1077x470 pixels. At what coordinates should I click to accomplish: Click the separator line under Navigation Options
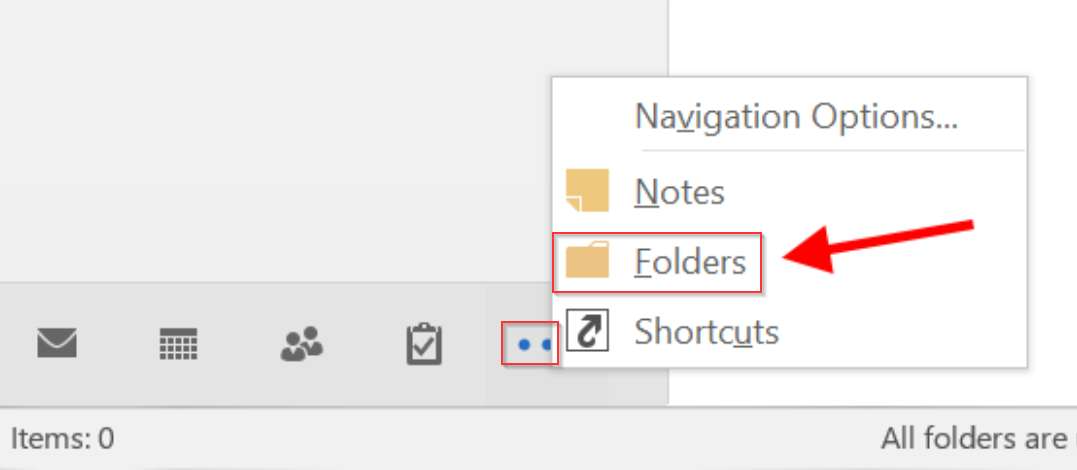click(x=832, y=150)
